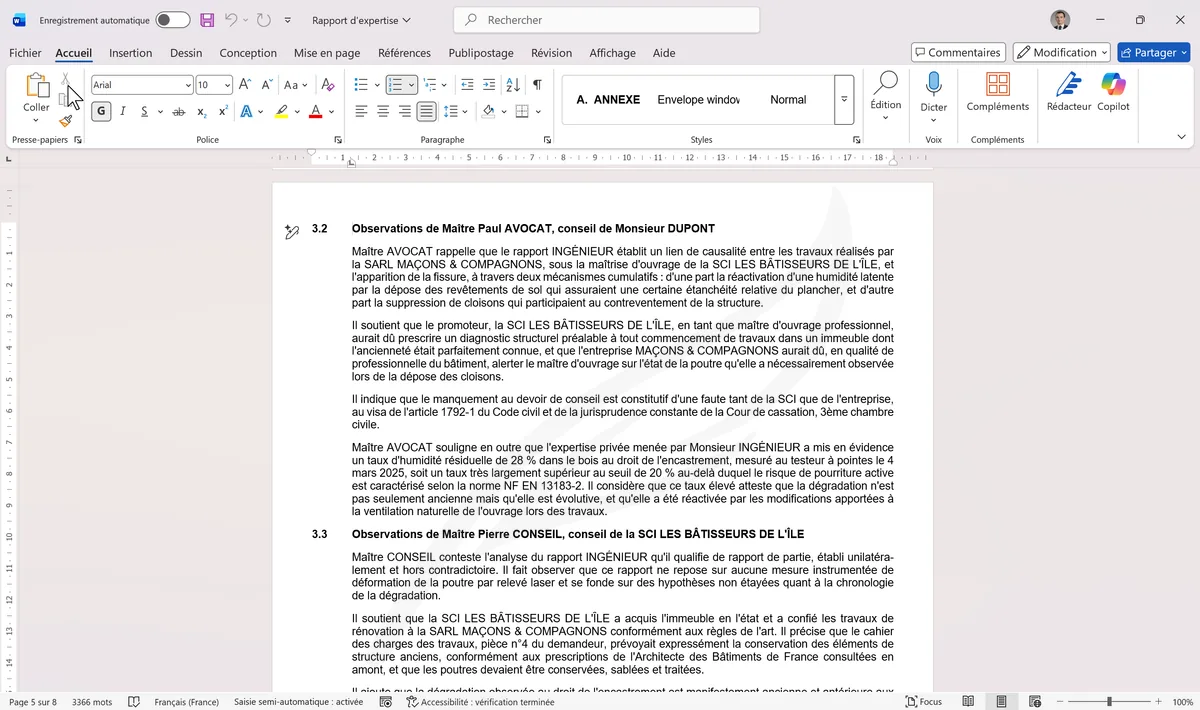The width and height of the screenshot is (1200, 710).
Task: Open the Commentaires pane
Action: pos(955,52)
